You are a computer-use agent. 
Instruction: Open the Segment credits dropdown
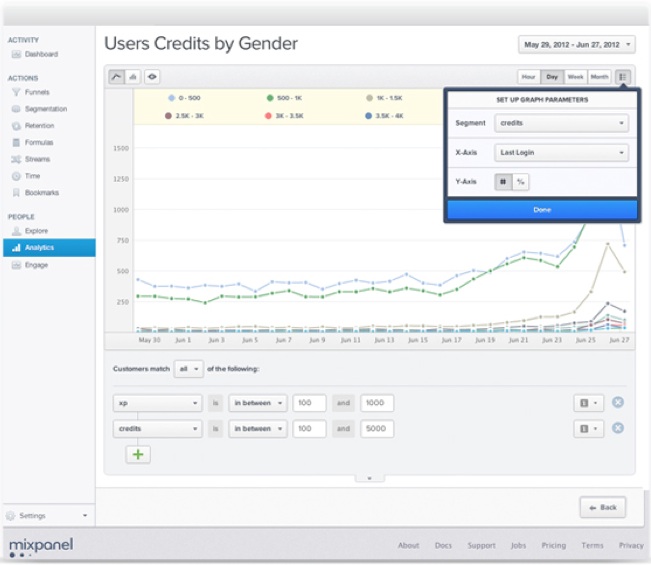coord(561,123)
